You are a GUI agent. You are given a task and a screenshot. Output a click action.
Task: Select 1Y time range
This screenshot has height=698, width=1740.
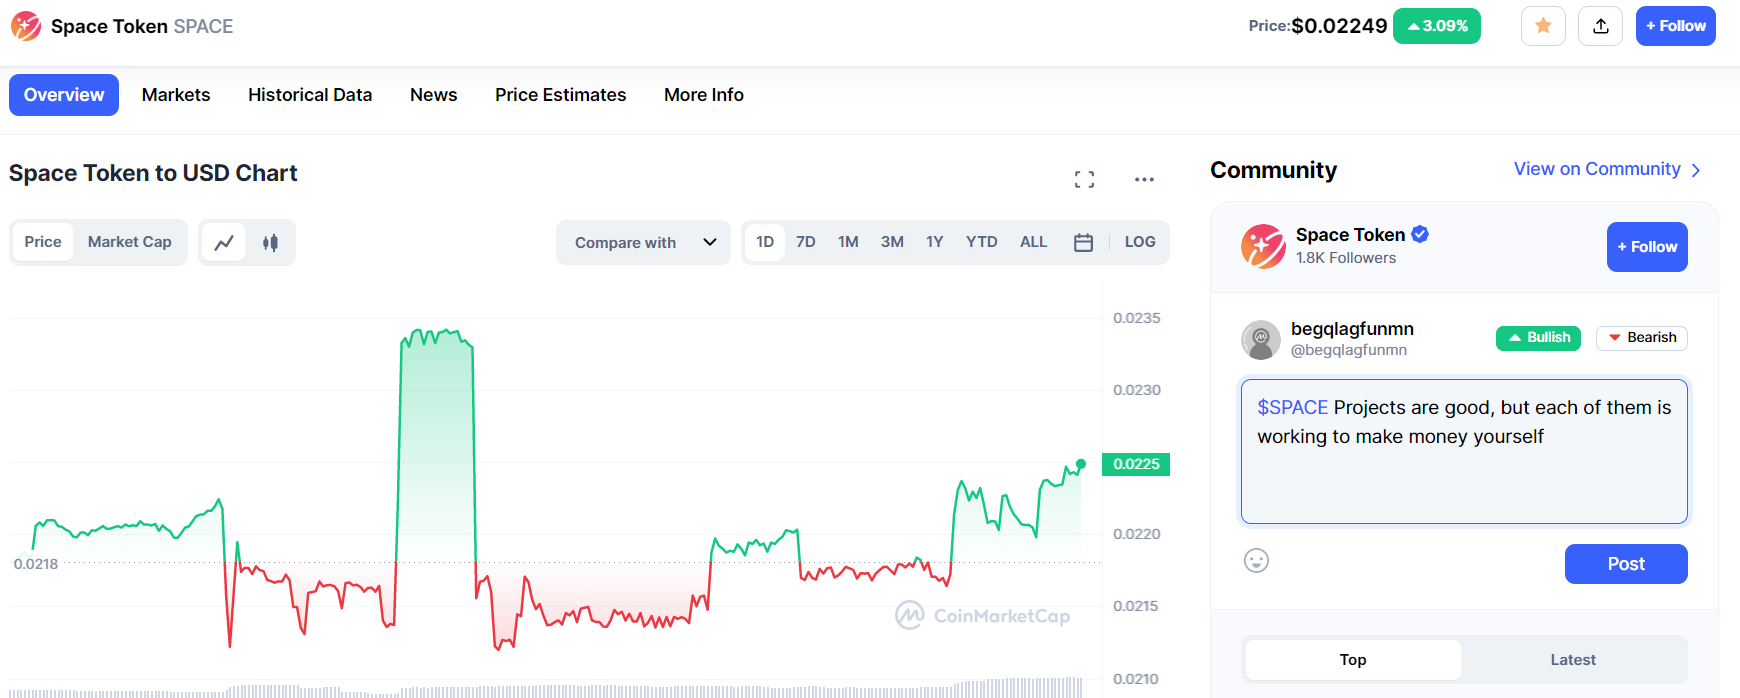pyautogui.click(x=935, y=242)
